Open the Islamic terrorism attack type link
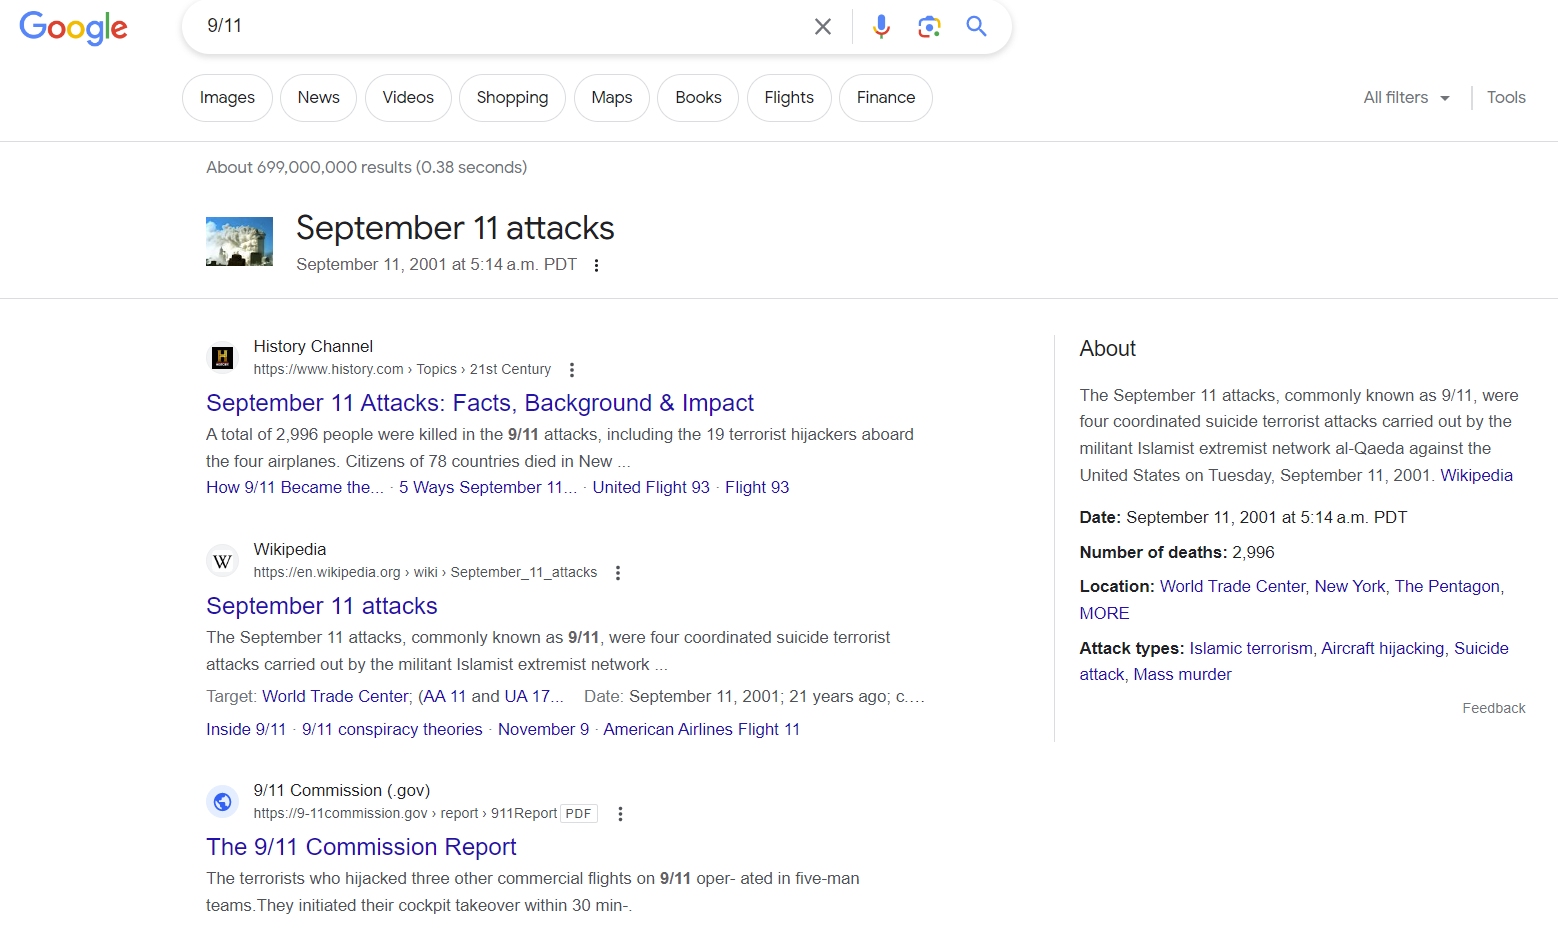 click(1251, 649)
